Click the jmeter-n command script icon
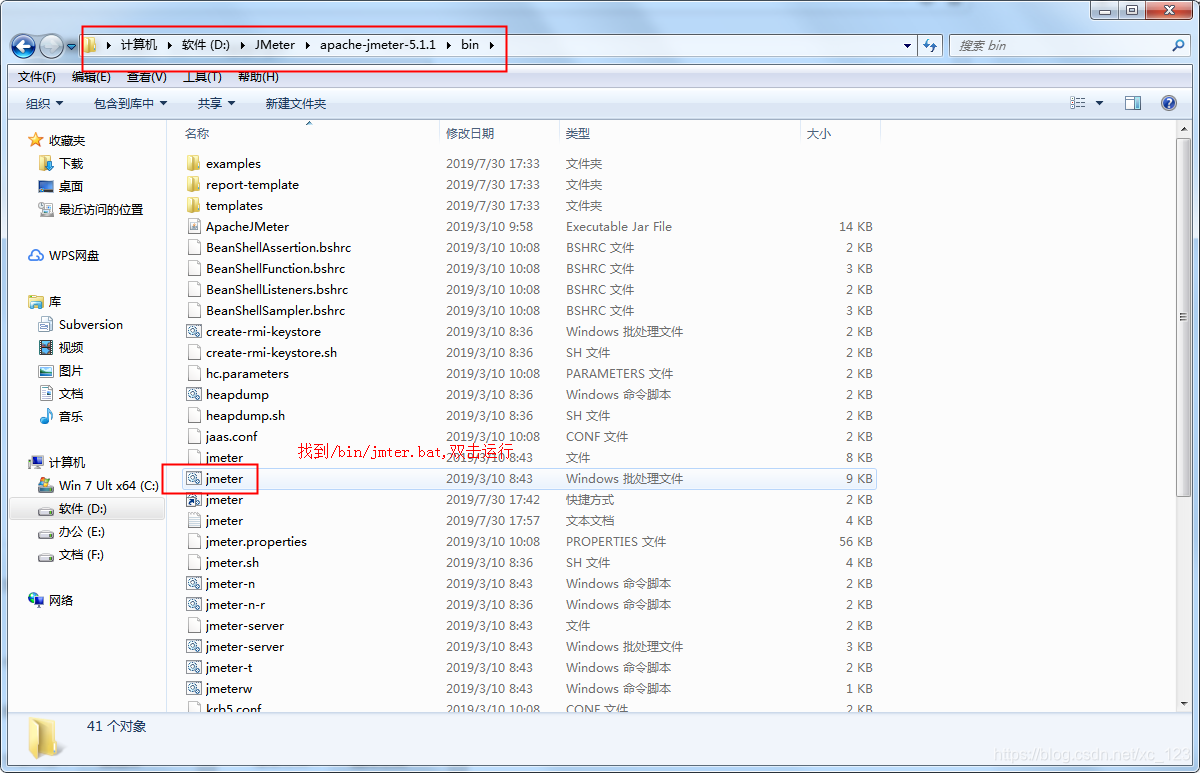The height and width of the screenshot is (773, 1200). pos(194,583)
